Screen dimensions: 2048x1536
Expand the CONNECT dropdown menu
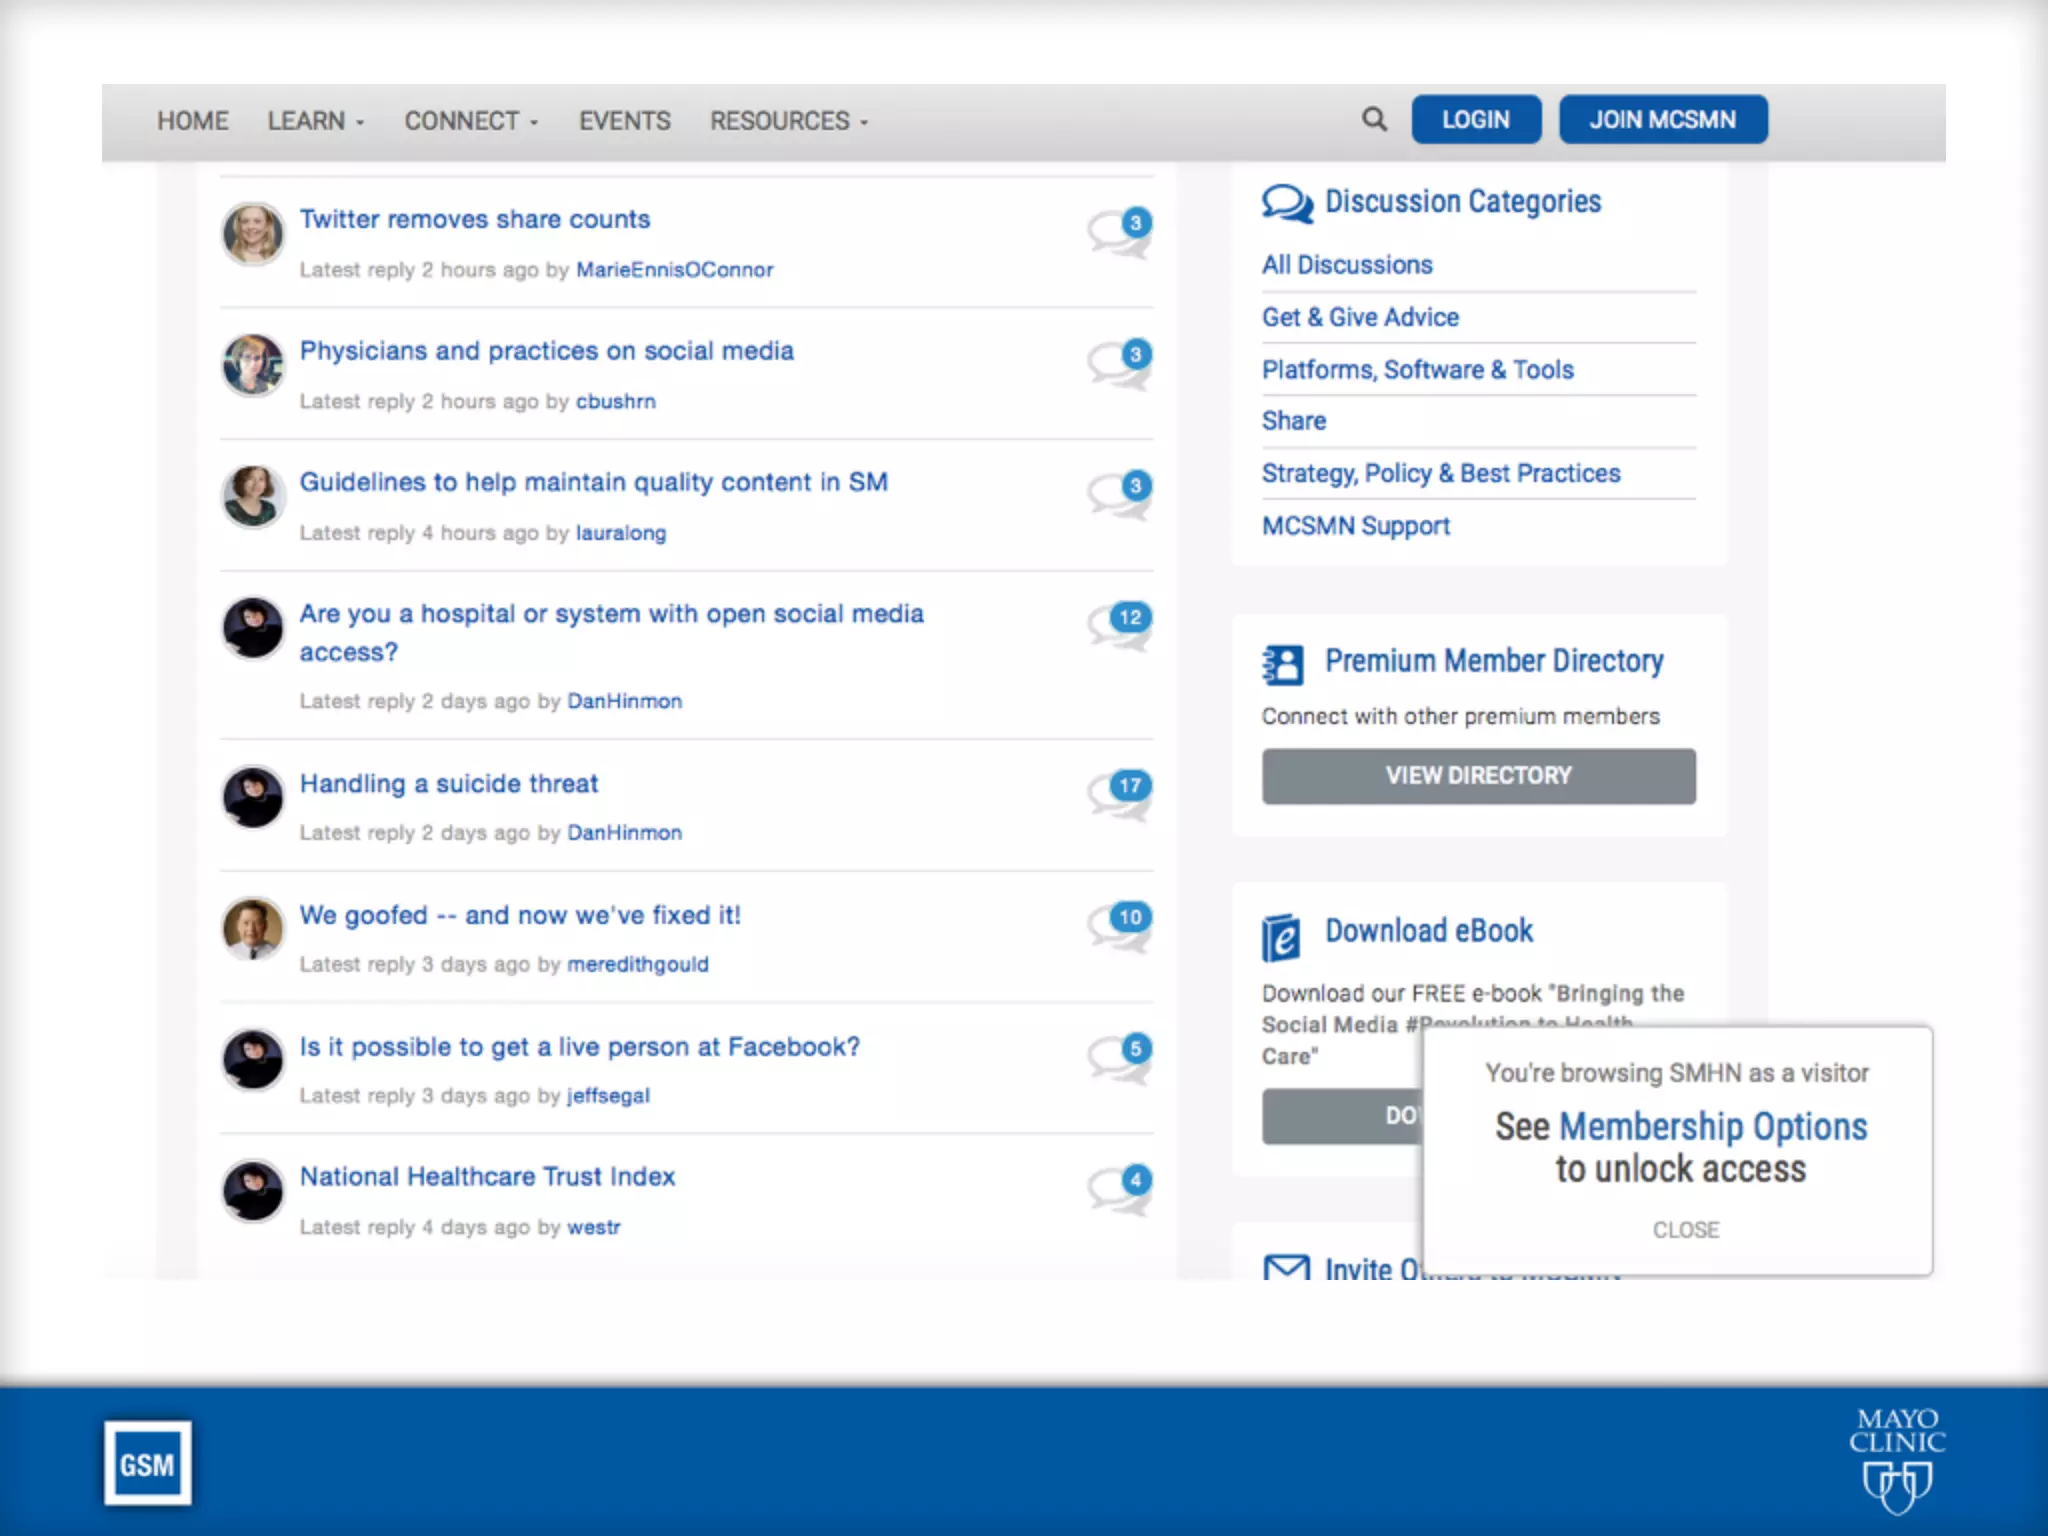470,121
